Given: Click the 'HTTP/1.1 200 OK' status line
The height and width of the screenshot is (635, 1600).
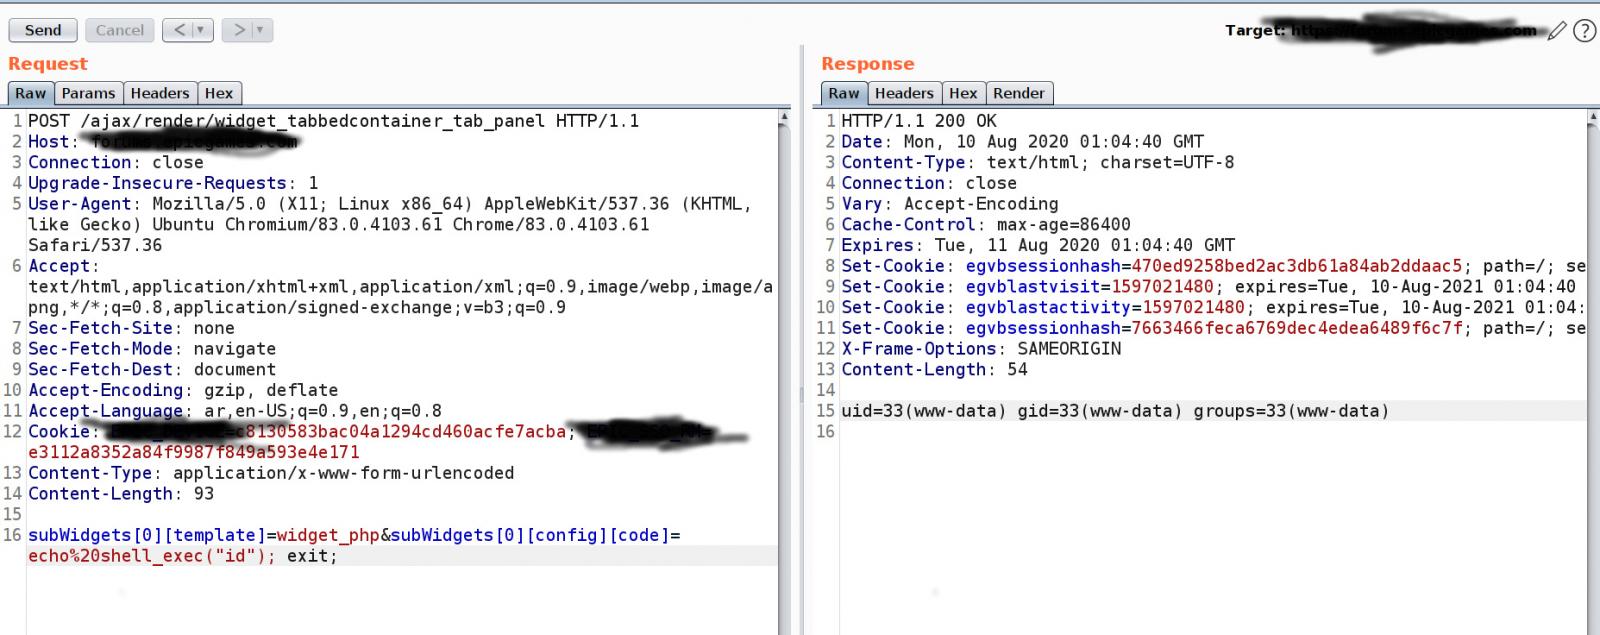Looking at the screenshot, I should [x=919, y=121].
